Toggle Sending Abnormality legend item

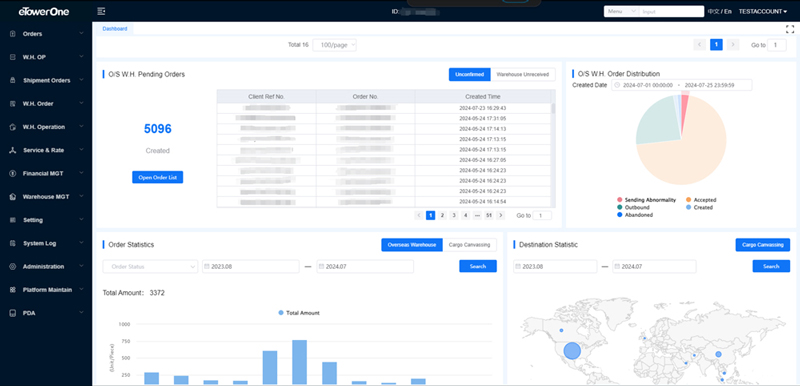646,200
